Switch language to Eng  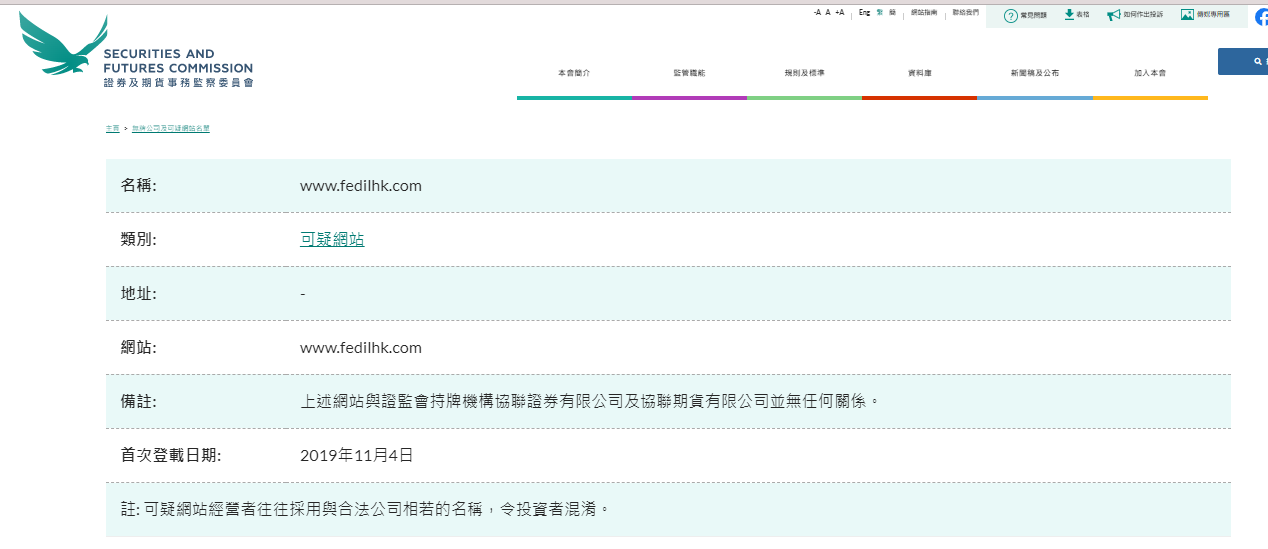[x=864, y=13]
